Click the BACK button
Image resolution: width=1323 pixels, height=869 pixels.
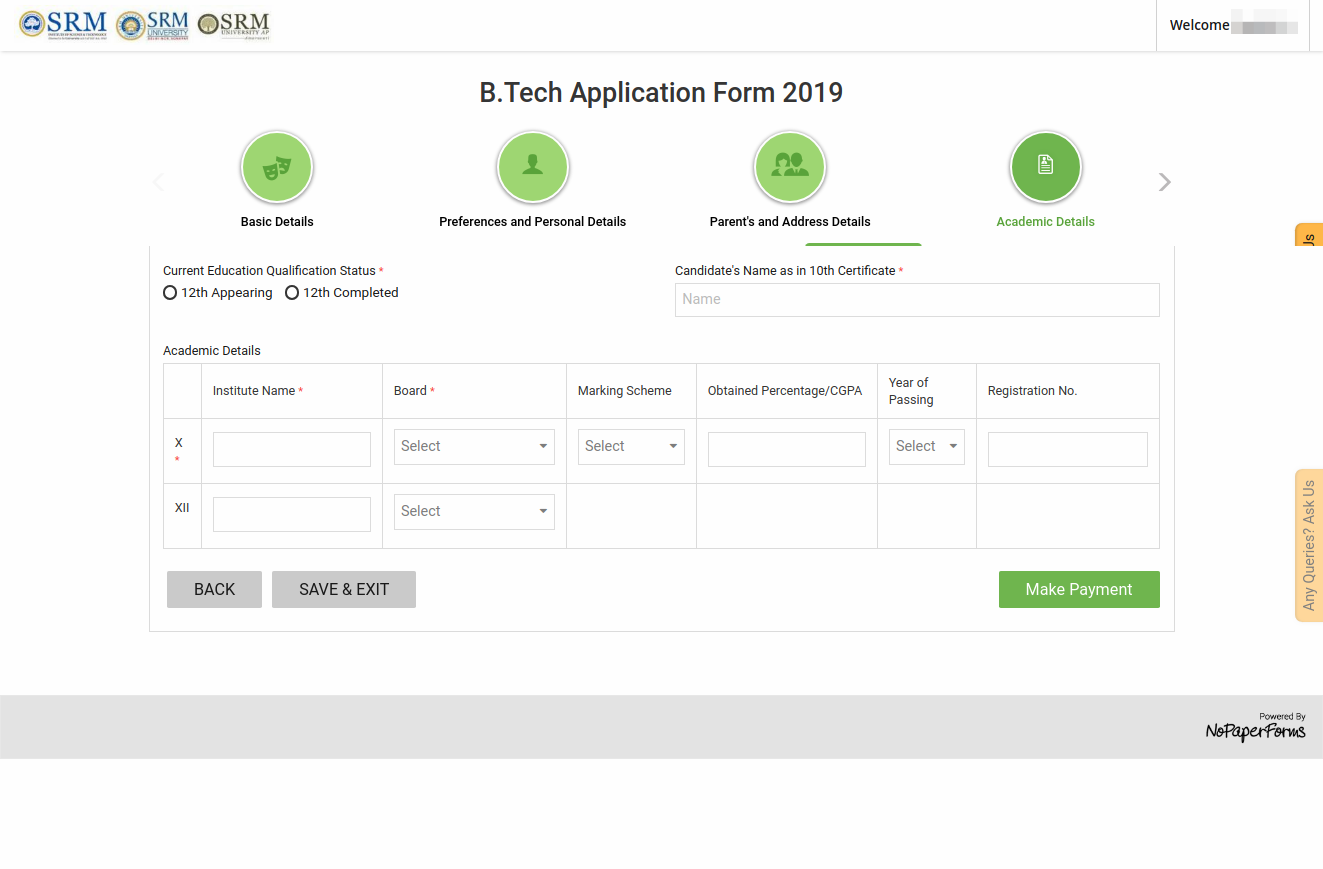[x=214, y=589]
